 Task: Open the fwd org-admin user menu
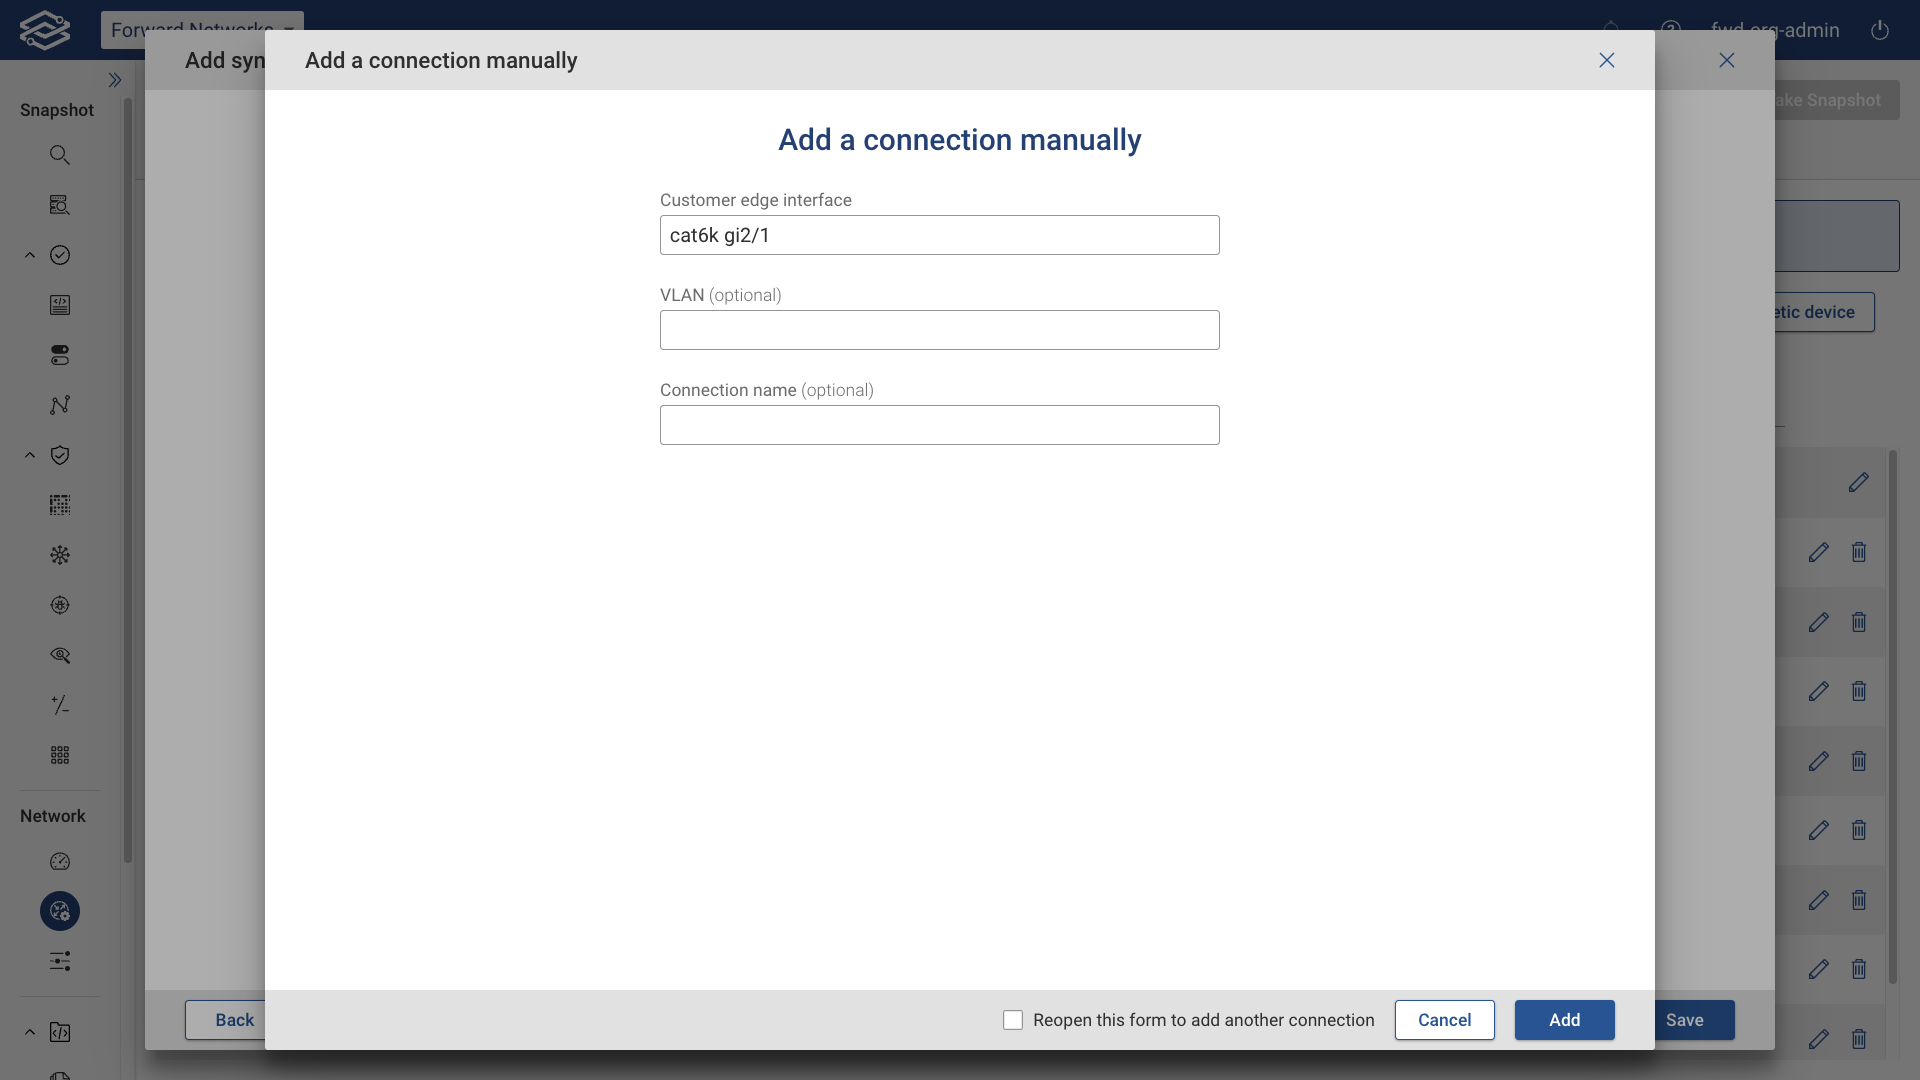[1775, 30]
